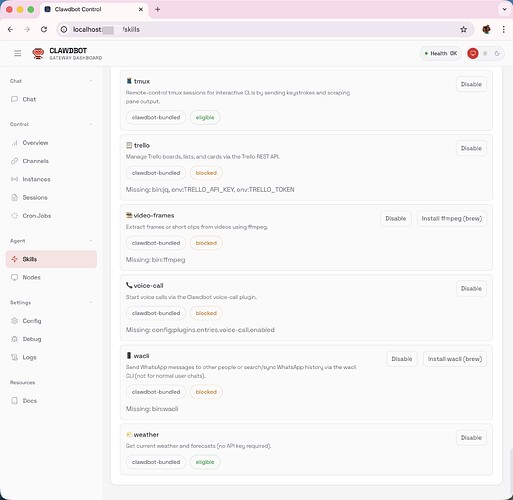Click the Chat speech-bubble icon
Screen dimensions: 513x500
[14, 99]
